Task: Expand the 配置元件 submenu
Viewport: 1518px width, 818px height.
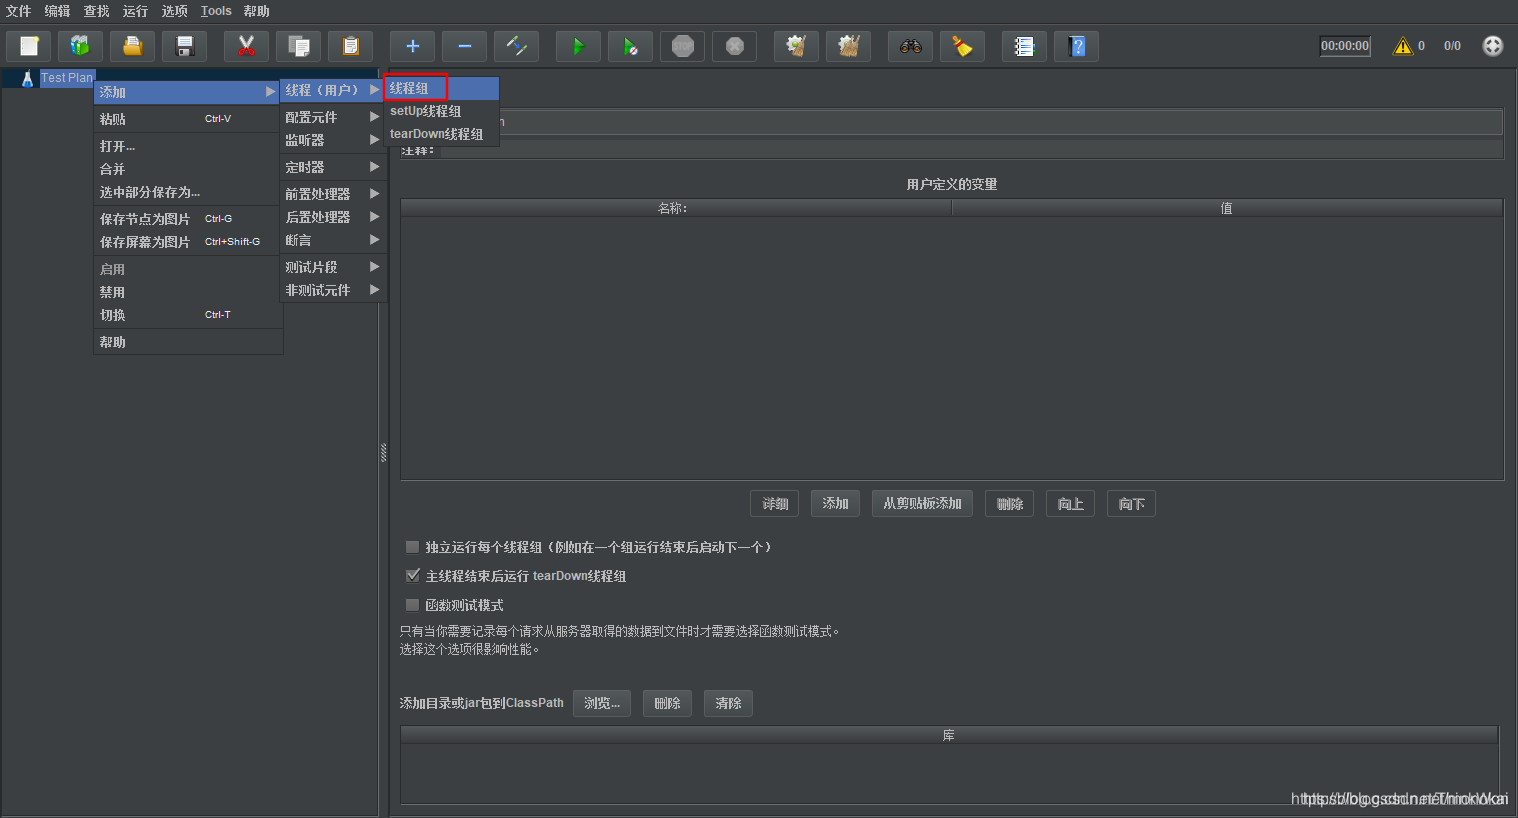Action: [x=333, y=117]
